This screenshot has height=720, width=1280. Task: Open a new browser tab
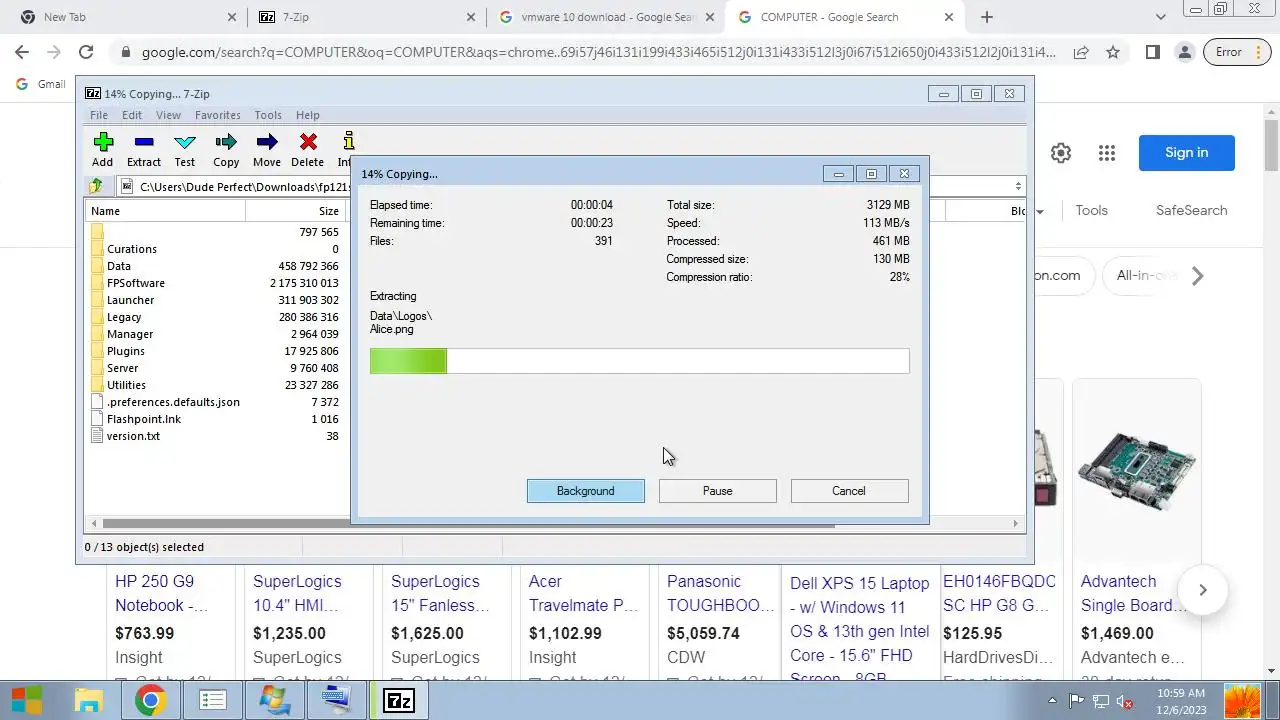click(x=987, y=17)
